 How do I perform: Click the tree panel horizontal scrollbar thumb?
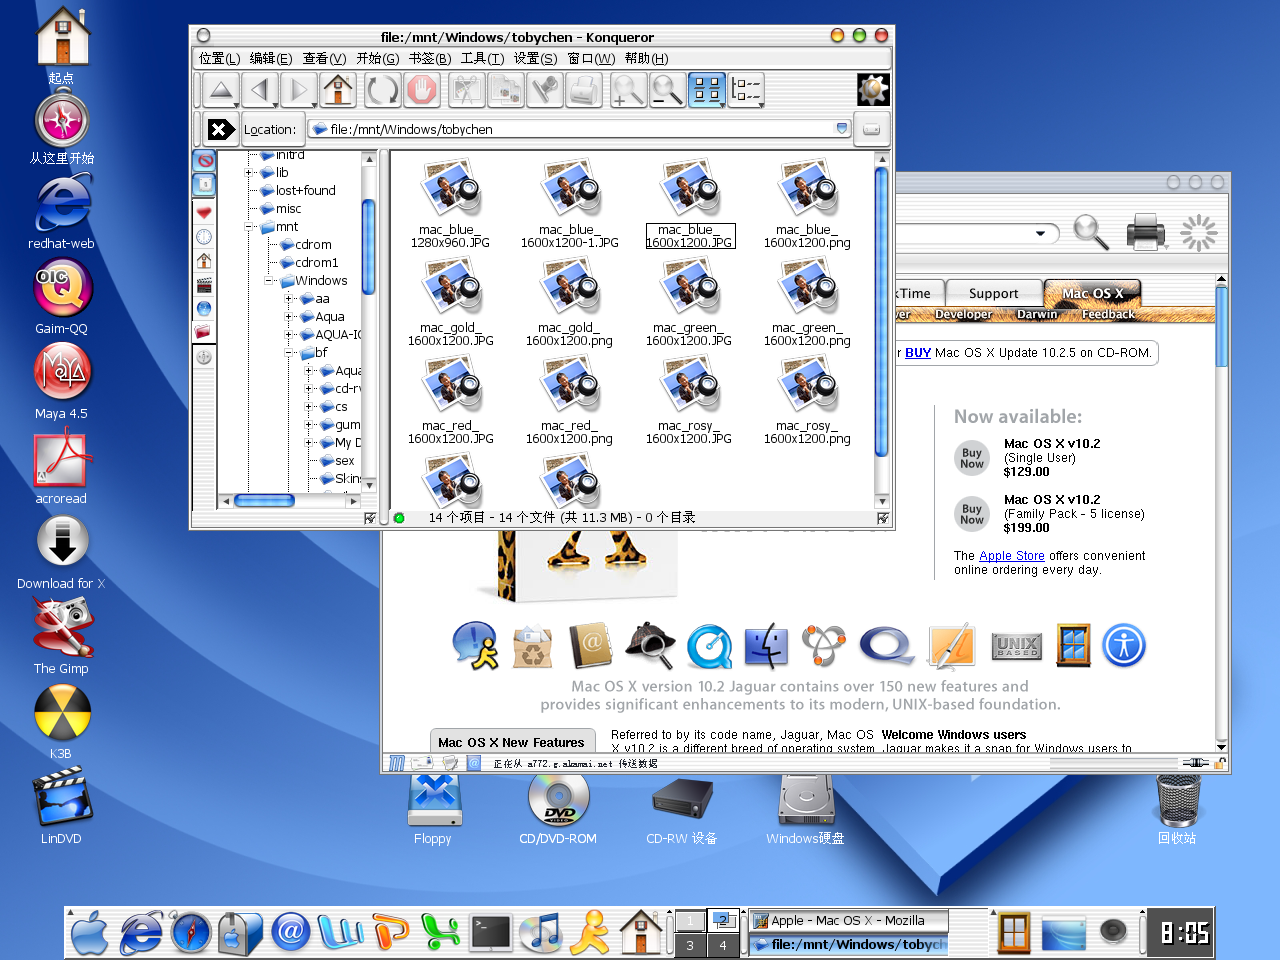[x=264, y=500]
